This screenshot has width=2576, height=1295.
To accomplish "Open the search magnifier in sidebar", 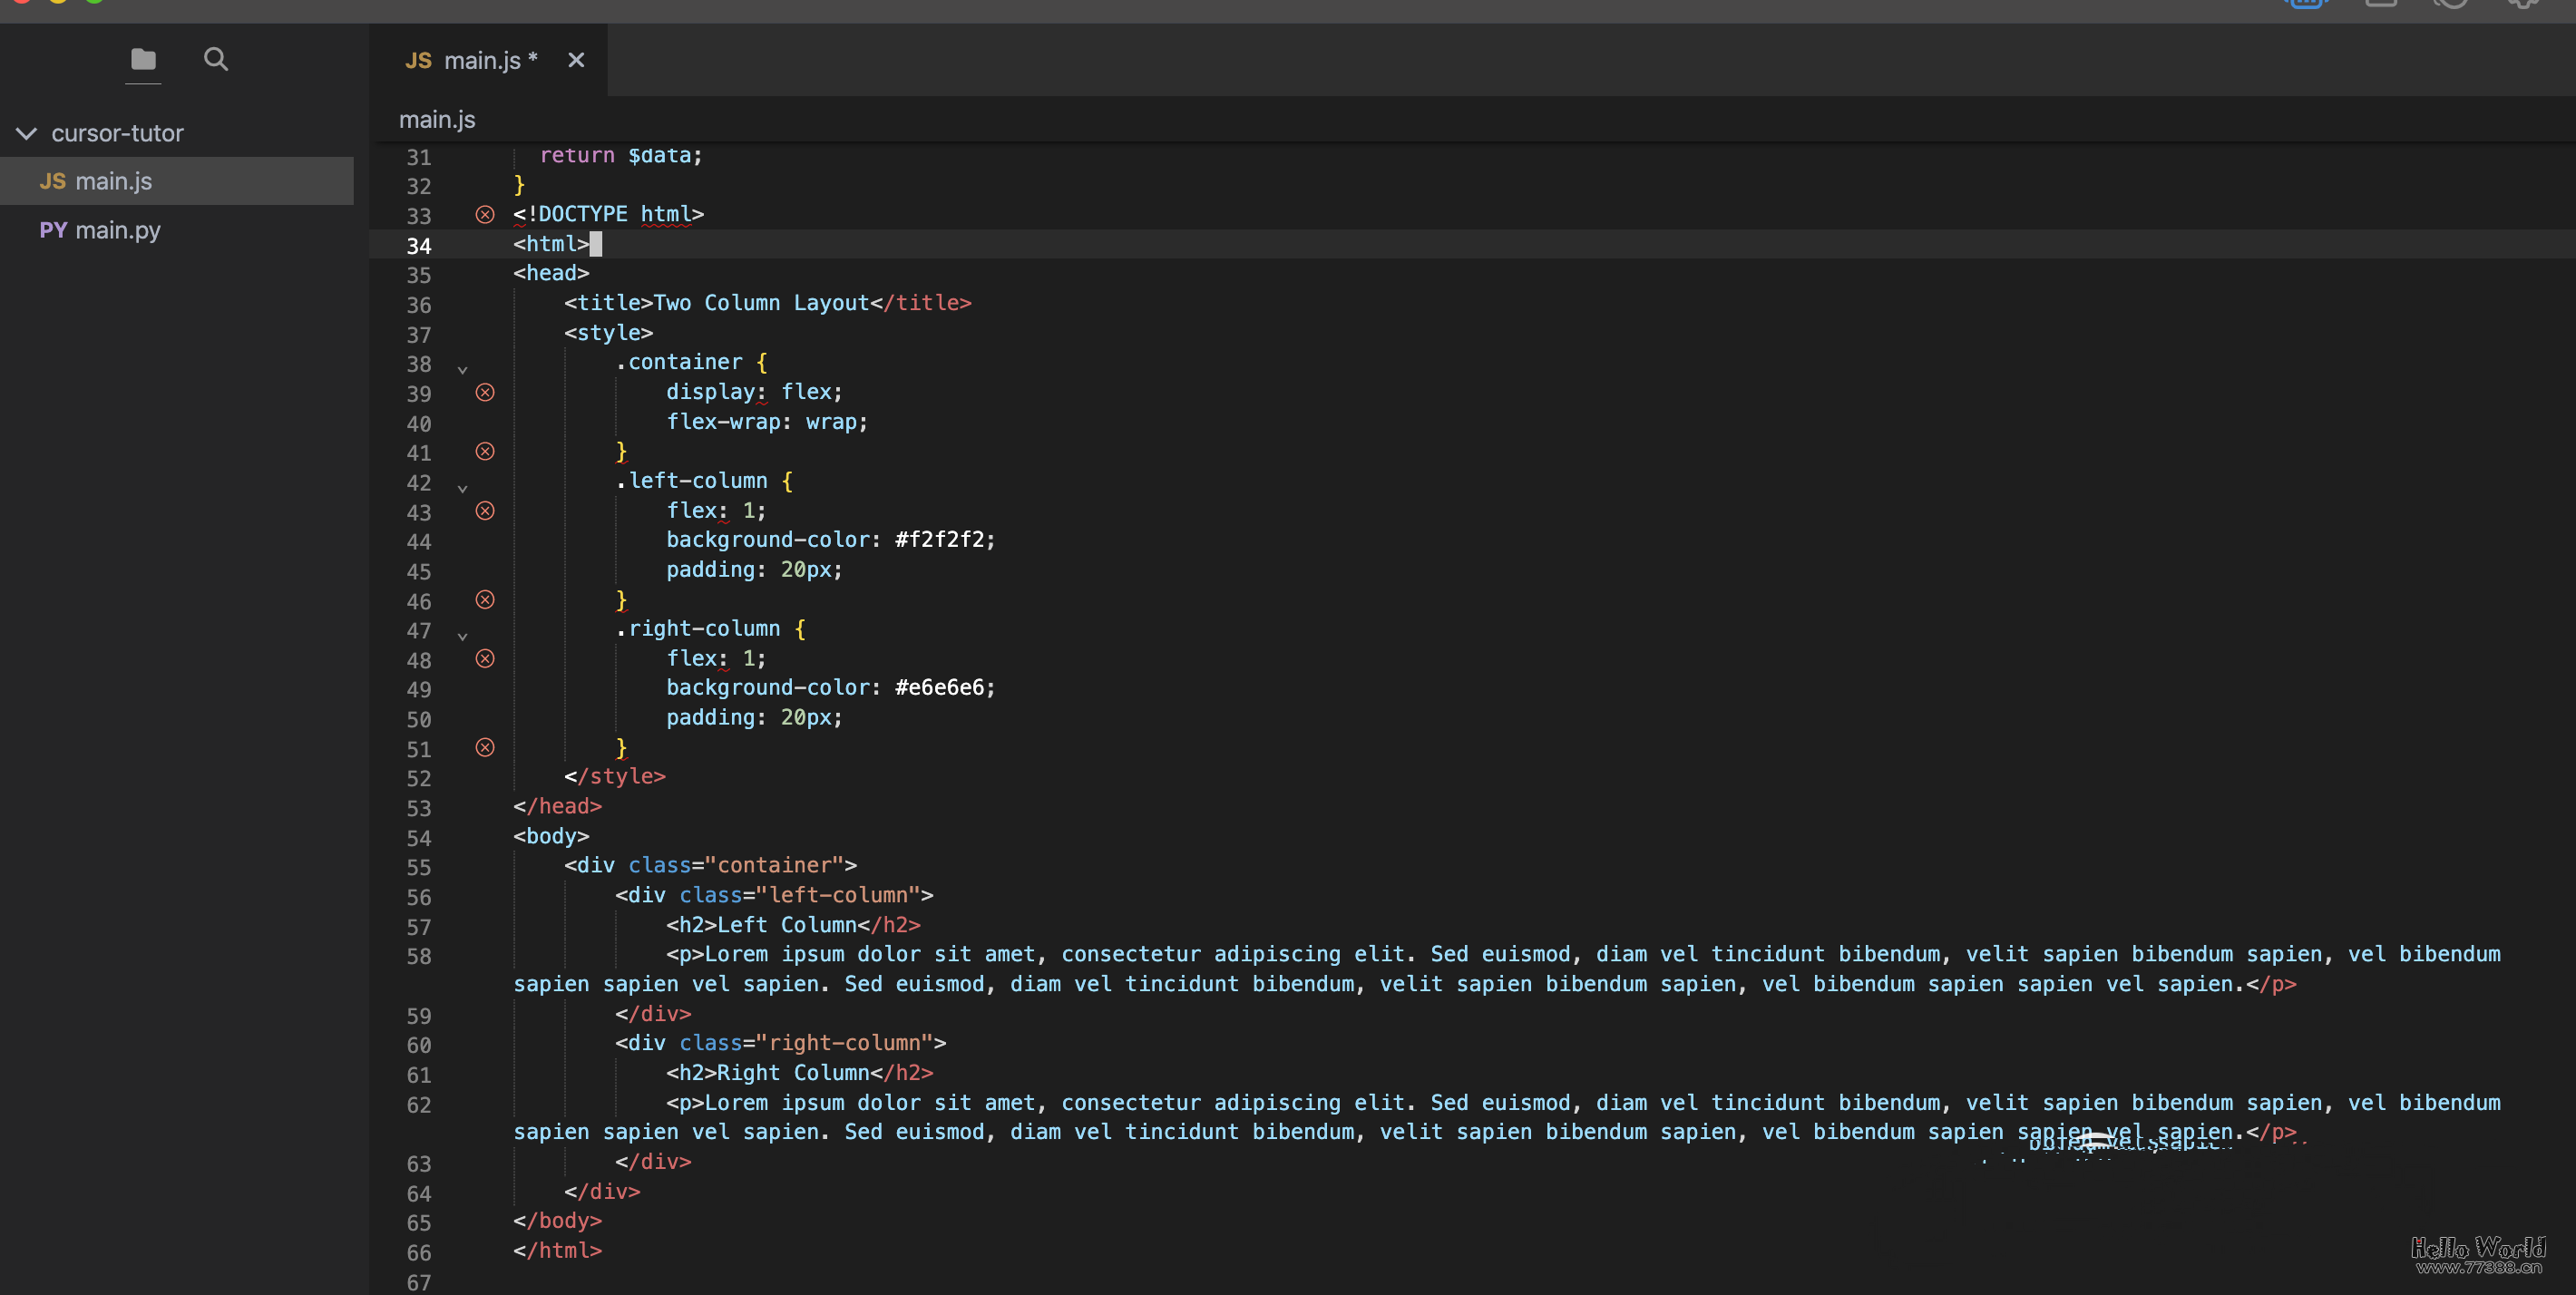I will [215, 59].
